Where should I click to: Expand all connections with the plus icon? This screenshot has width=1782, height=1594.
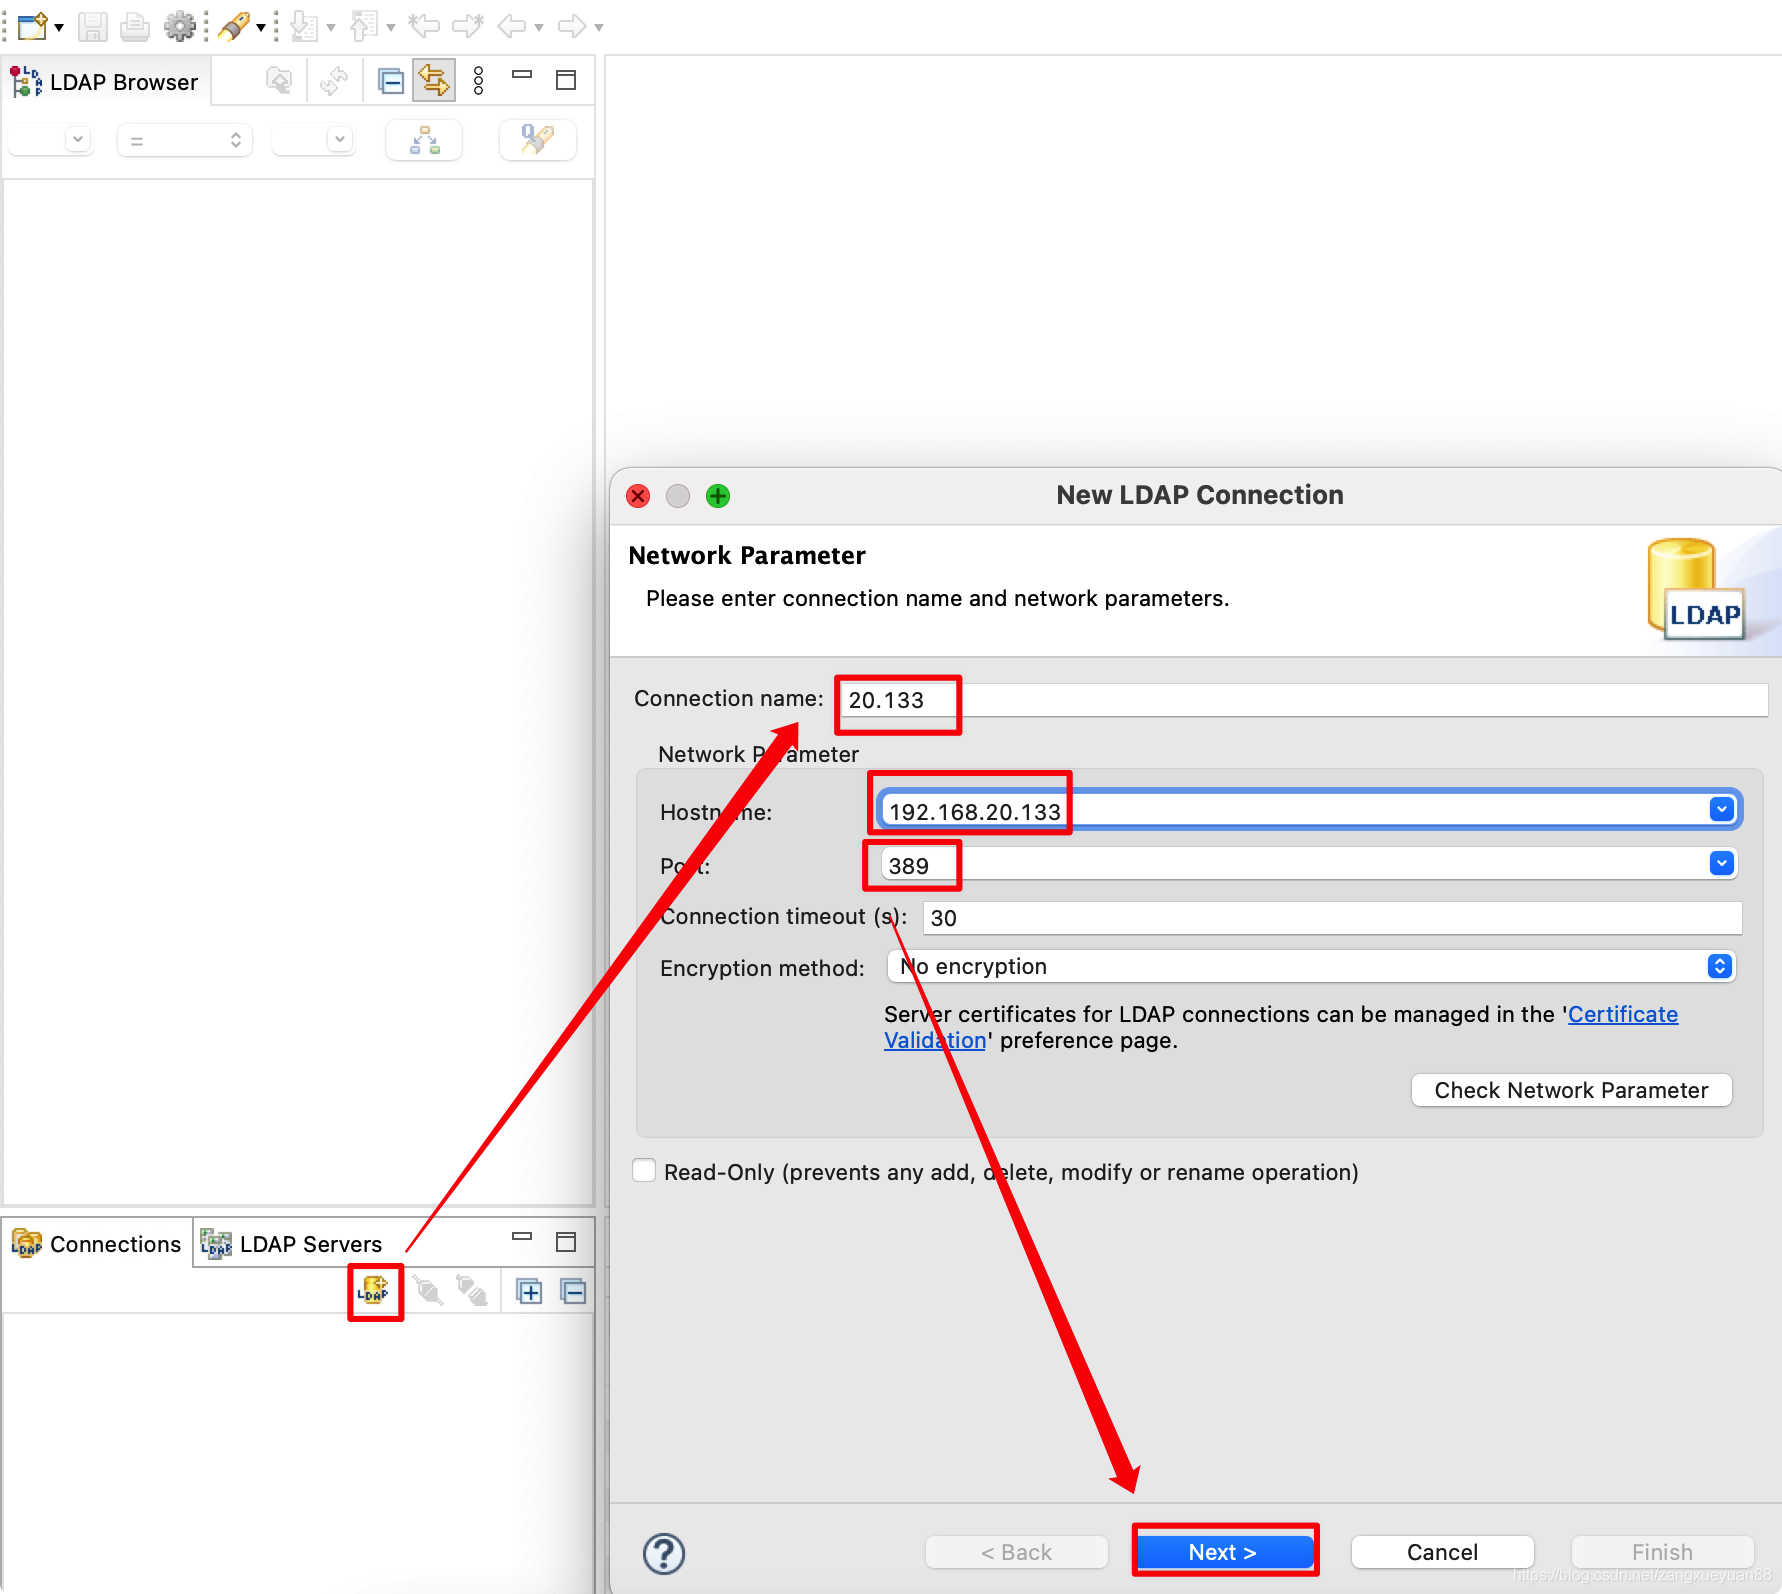pos(529,1291)
